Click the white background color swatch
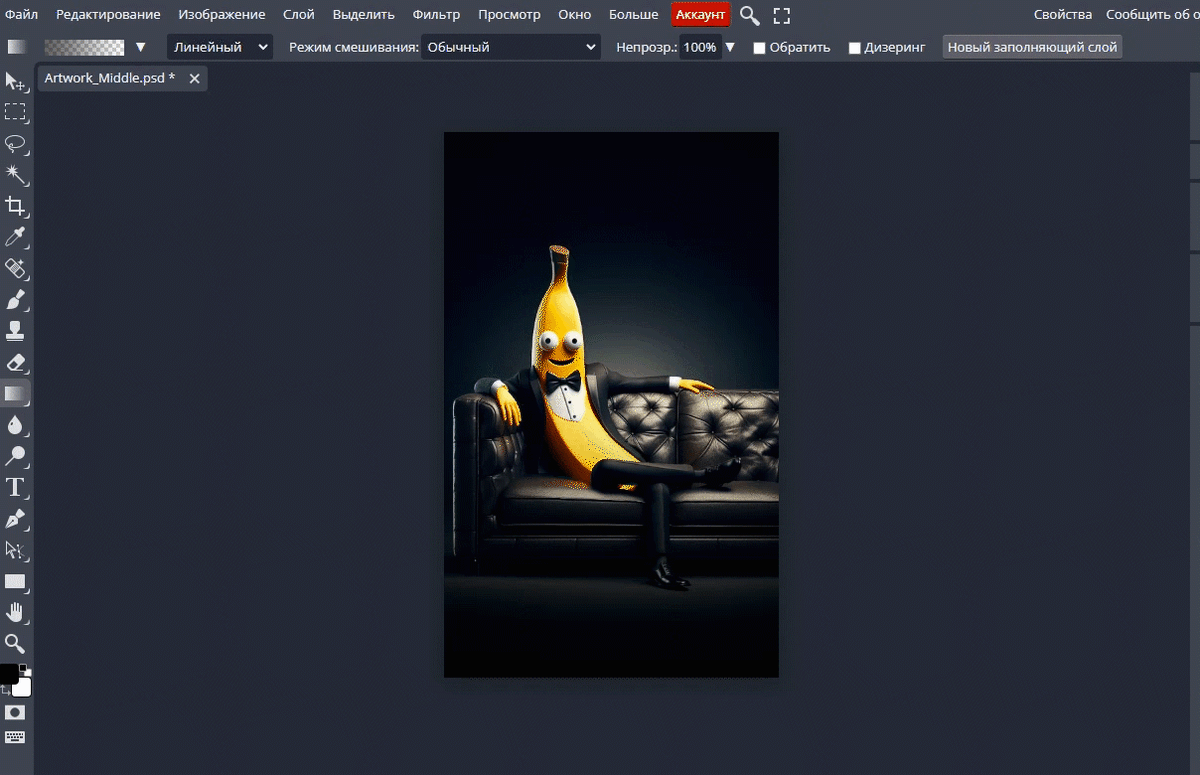 24,689
